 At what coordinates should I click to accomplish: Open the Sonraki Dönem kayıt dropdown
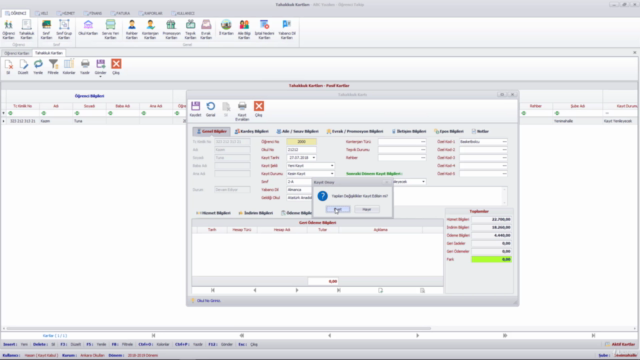423,182
